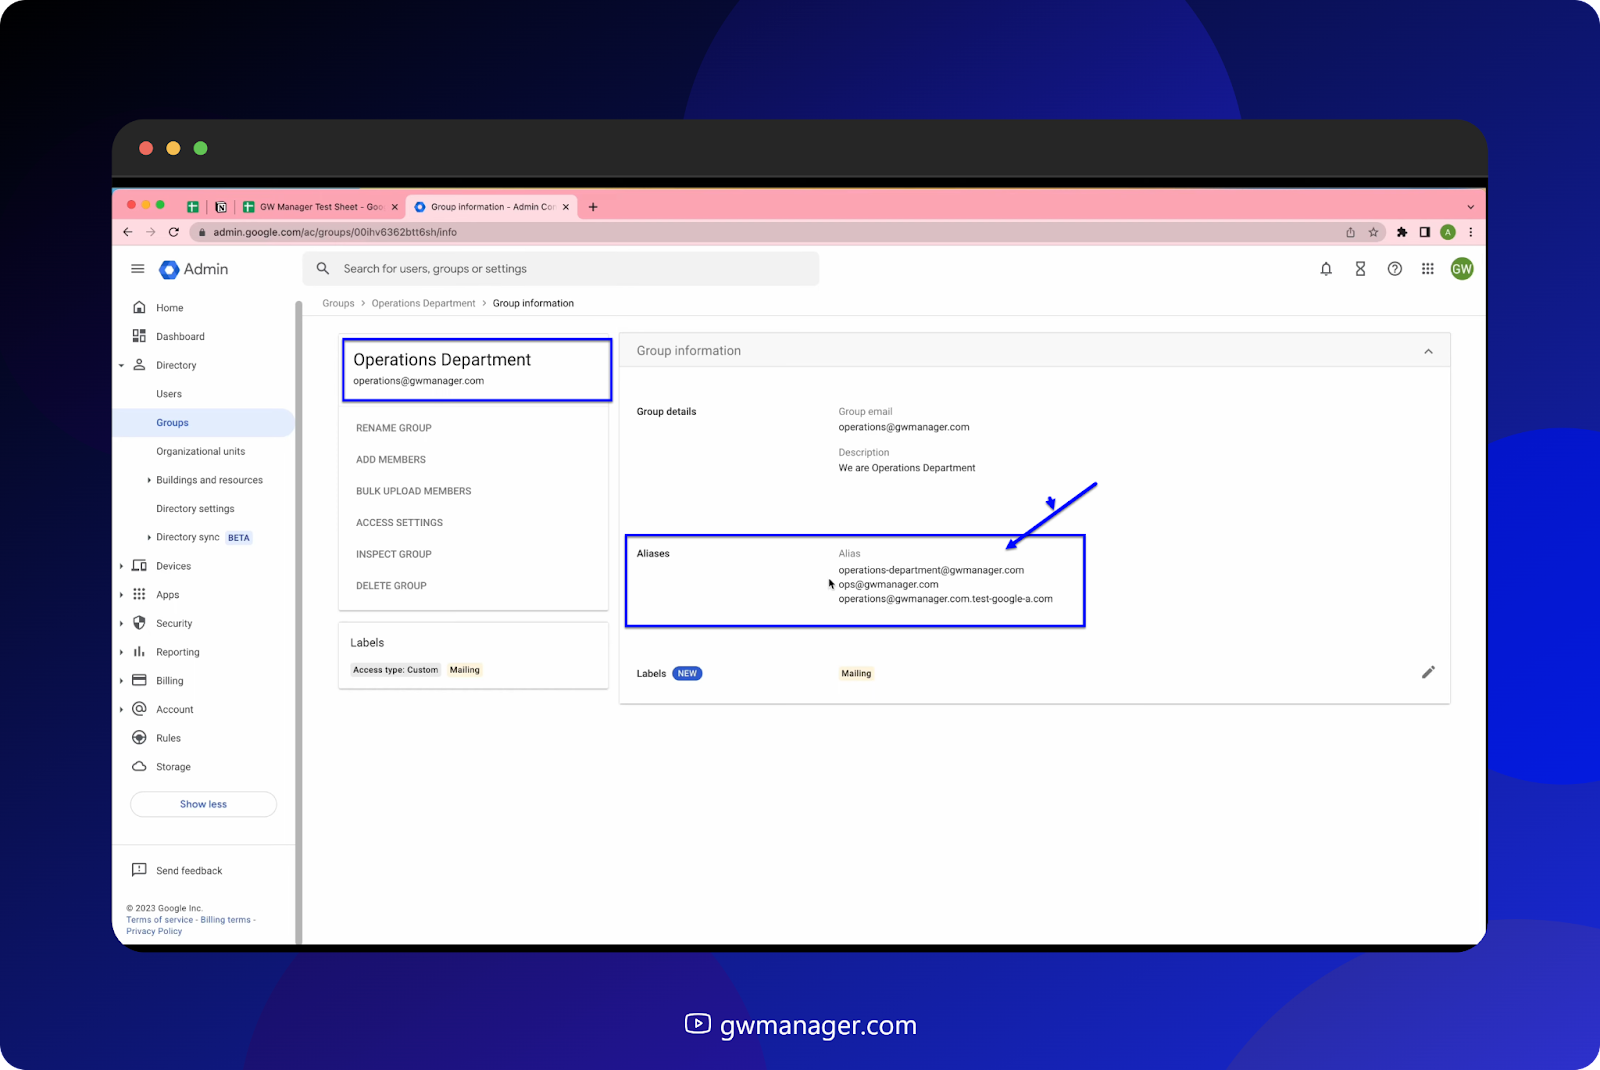Click the Google Admin logo
The width and height of the screenshot is (1600, 1070).
194,269
